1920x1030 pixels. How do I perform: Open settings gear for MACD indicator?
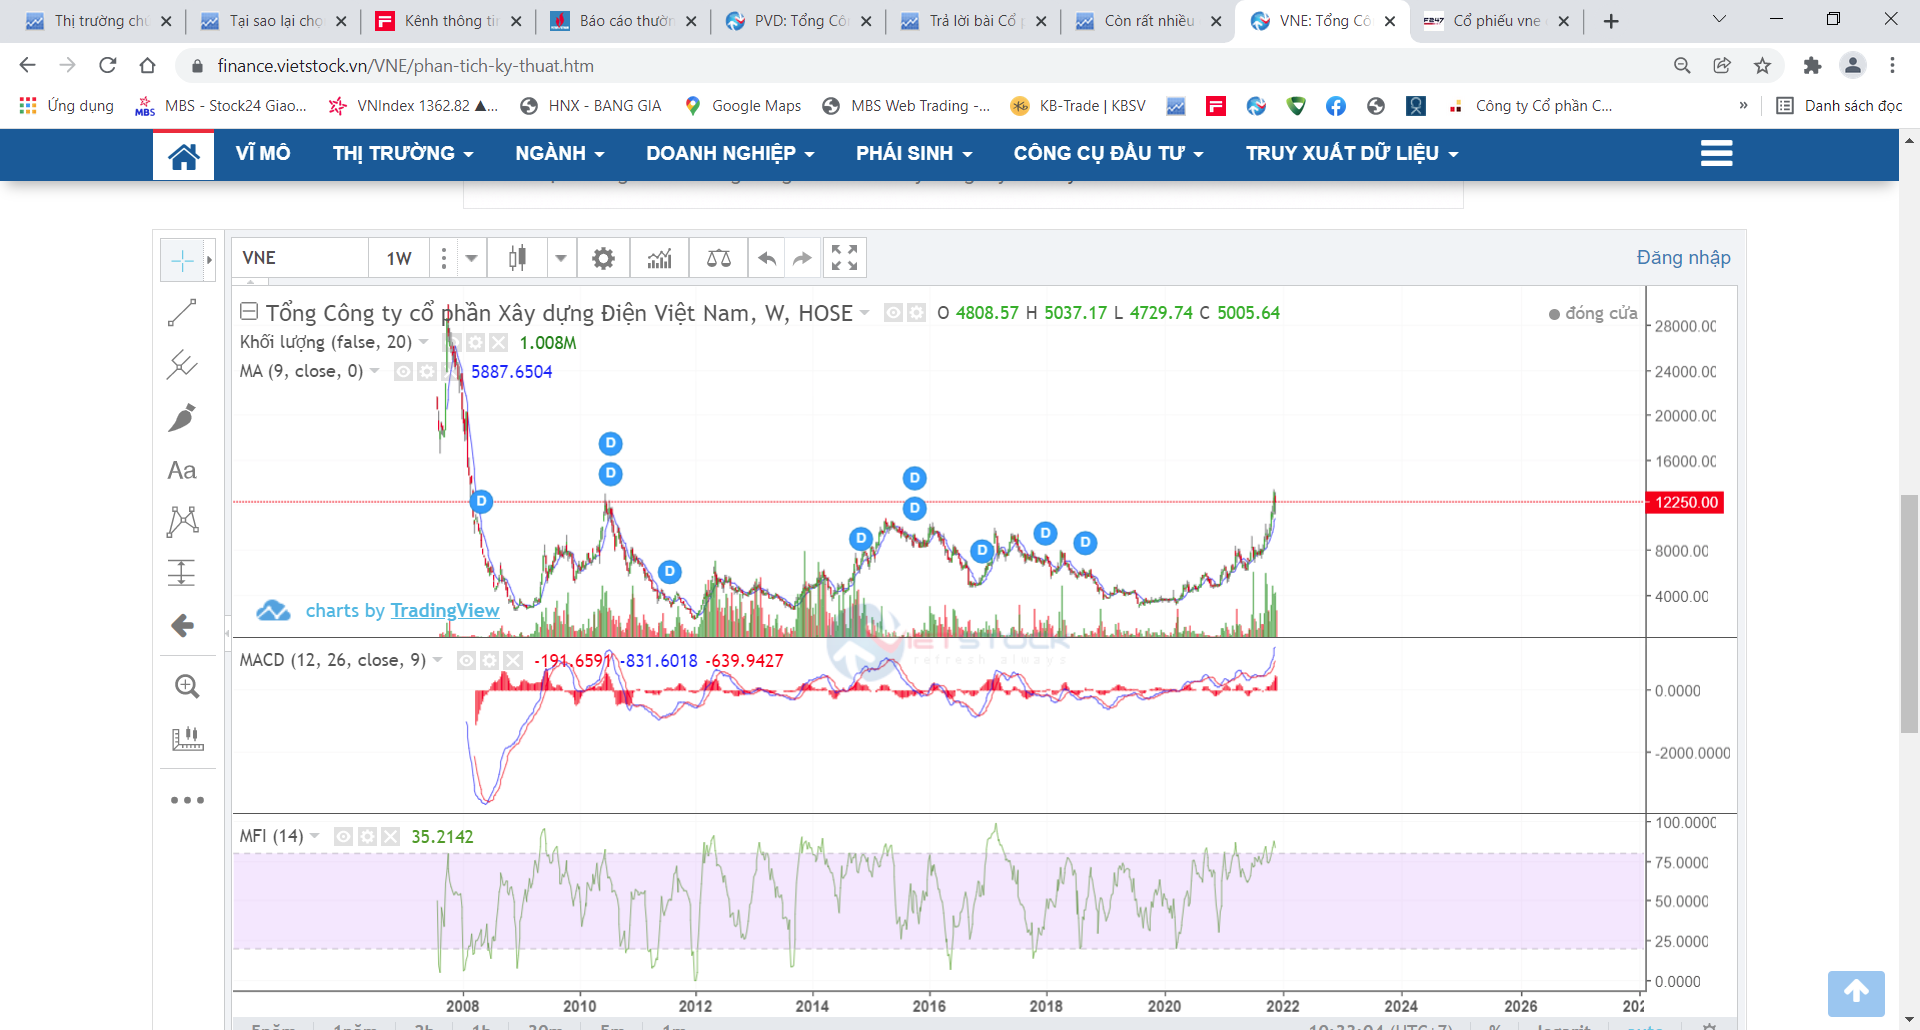489,661
